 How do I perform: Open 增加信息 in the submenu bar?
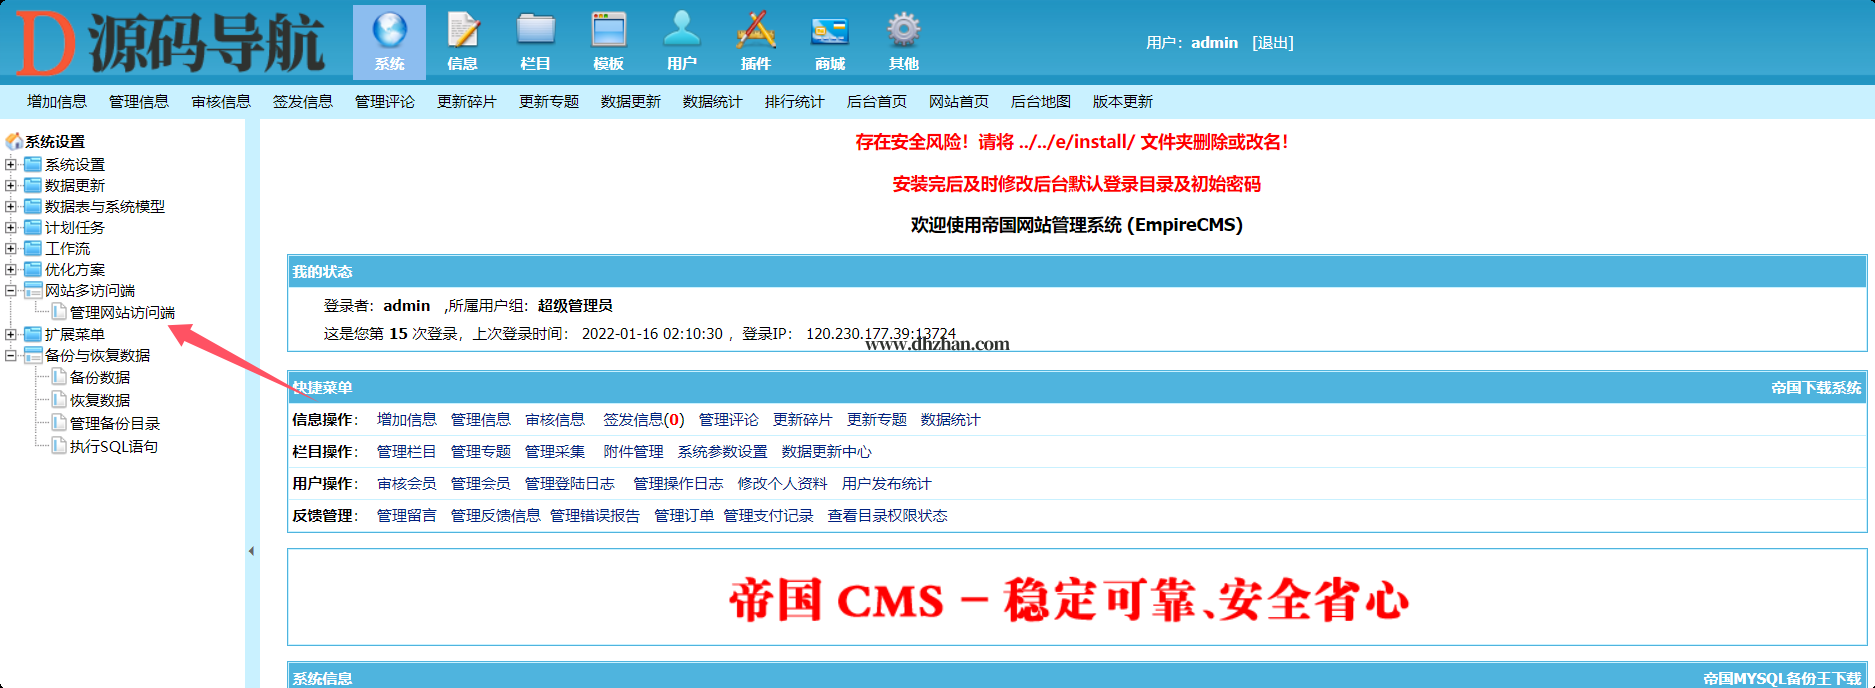(x=57, y=102)
